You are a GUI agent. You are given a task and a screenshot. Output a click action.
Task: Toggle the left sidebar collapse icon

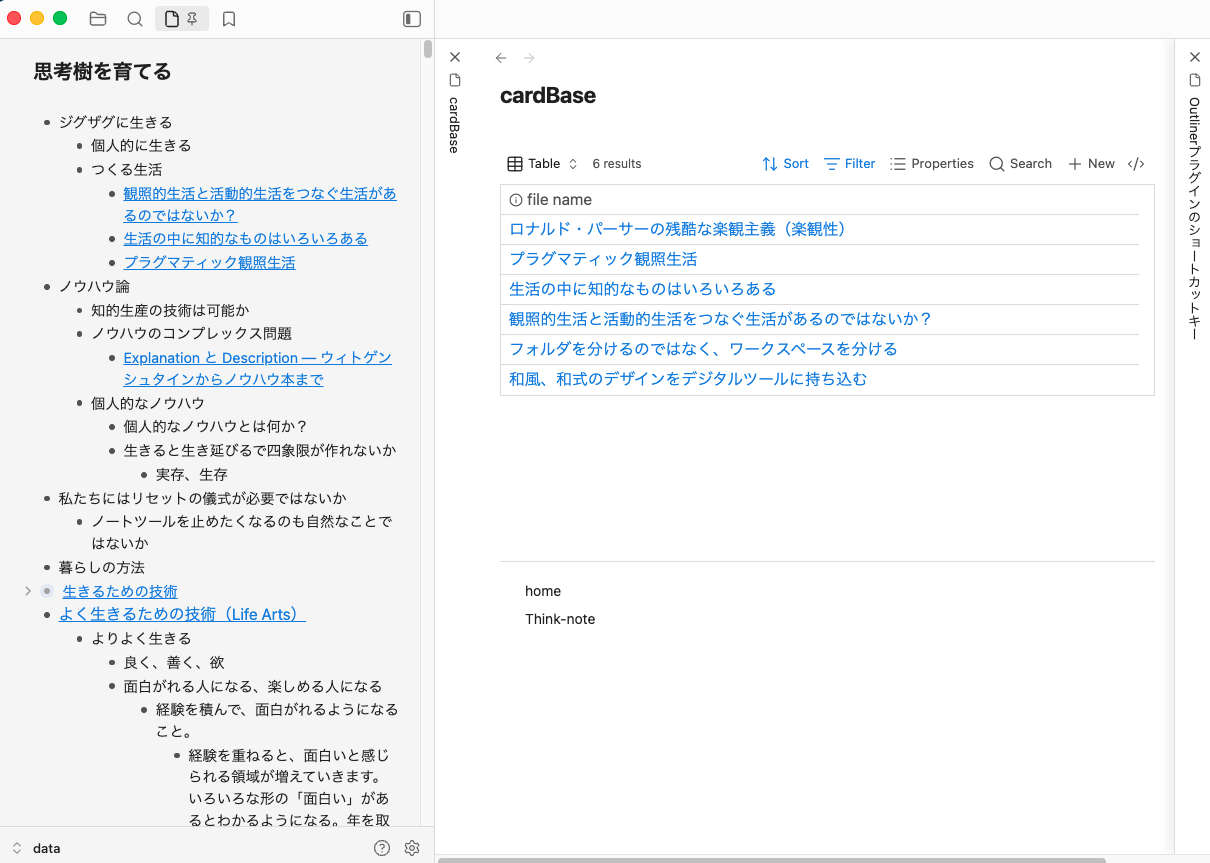[412, 19]
